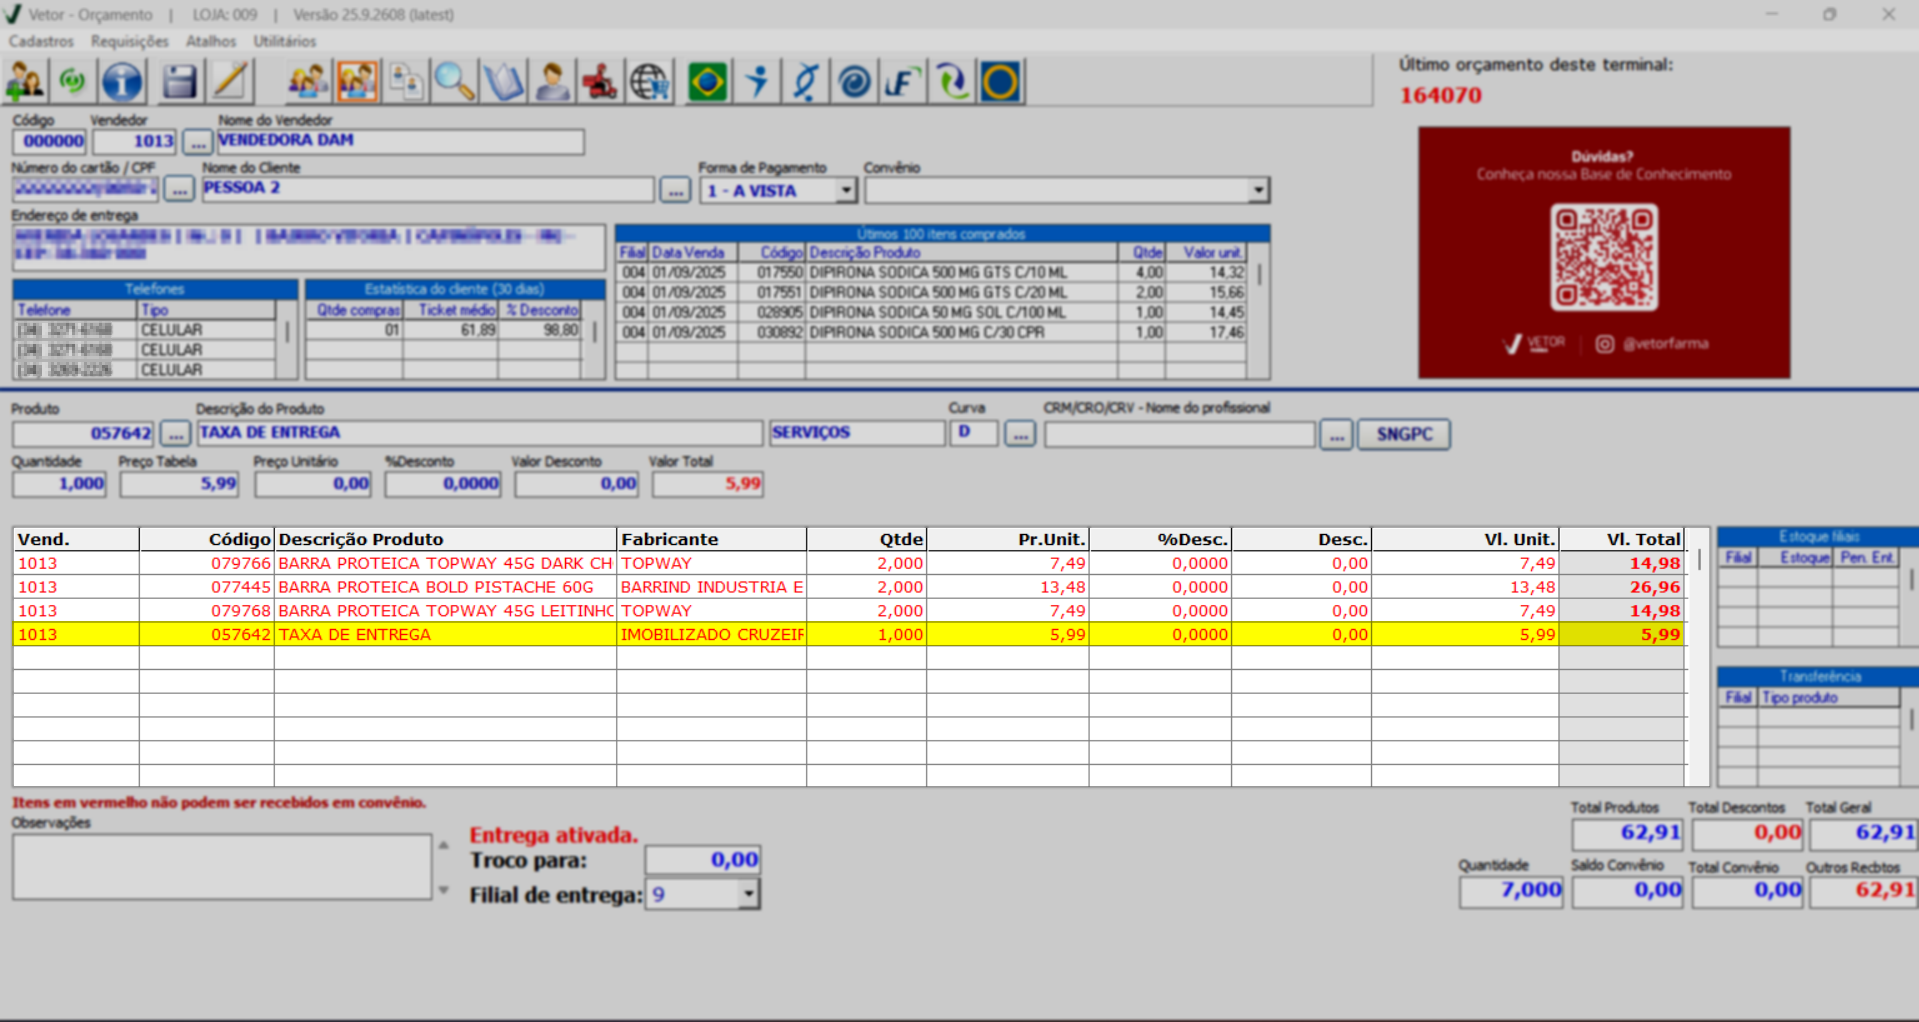Click into the Observações text box

tap(221, 866)
